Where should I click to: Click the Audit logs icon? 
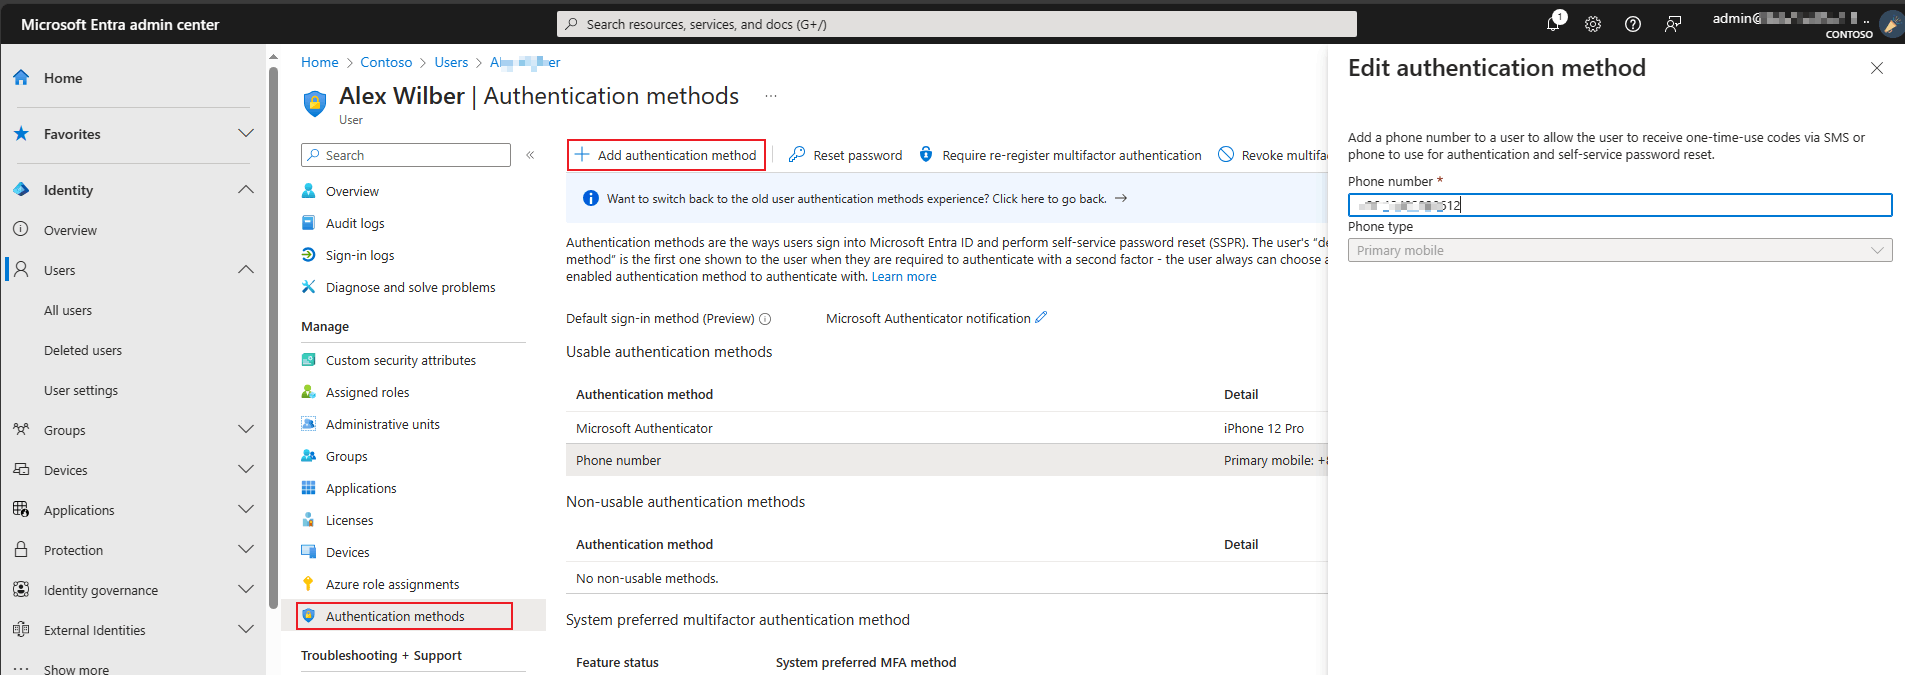pos(309,223)
